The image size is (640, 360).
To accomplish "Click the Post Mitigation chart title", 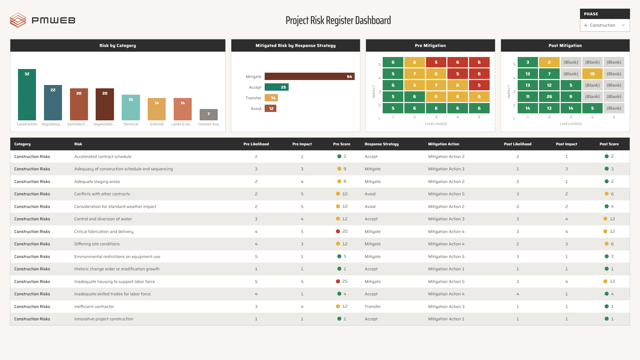I will tap(565, 45).
